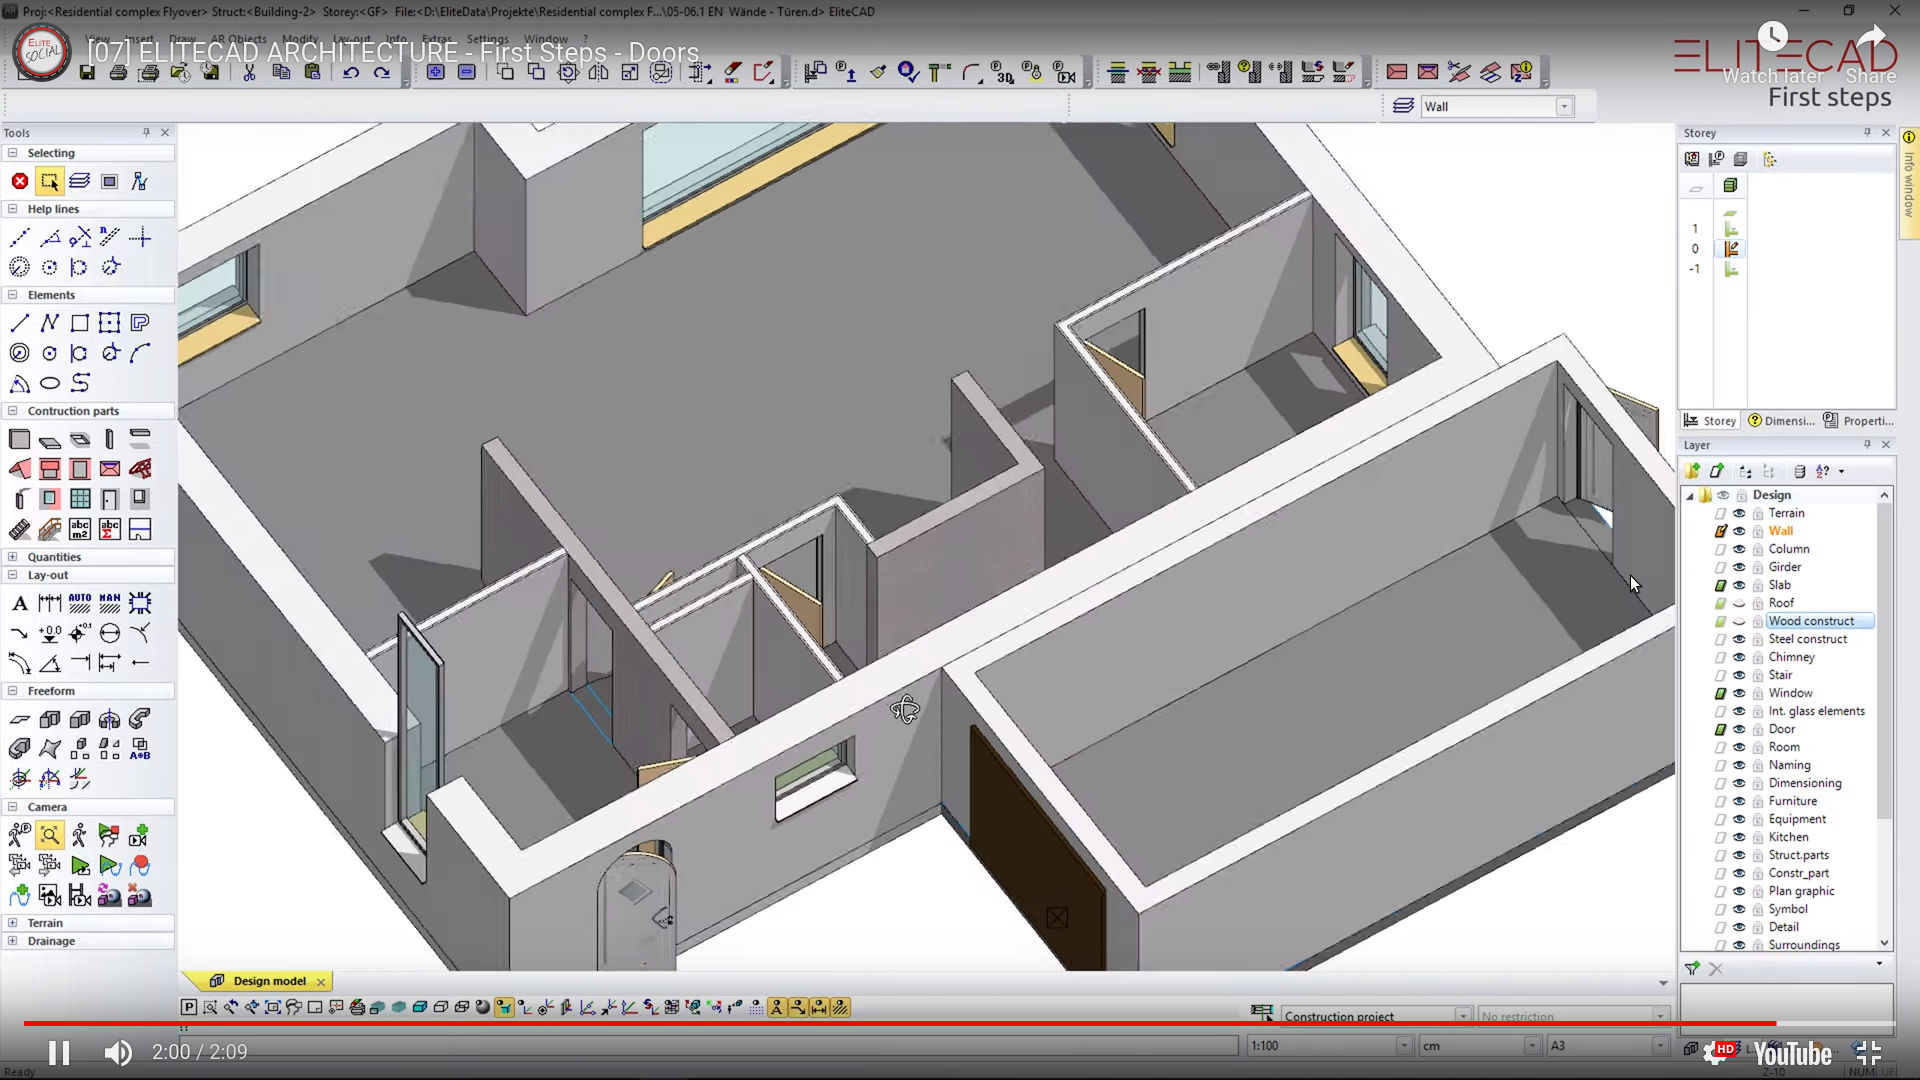Screen dimensions: 1920x1080
Task: Click the layer filter funnel icon
Action: (1692, 968)
